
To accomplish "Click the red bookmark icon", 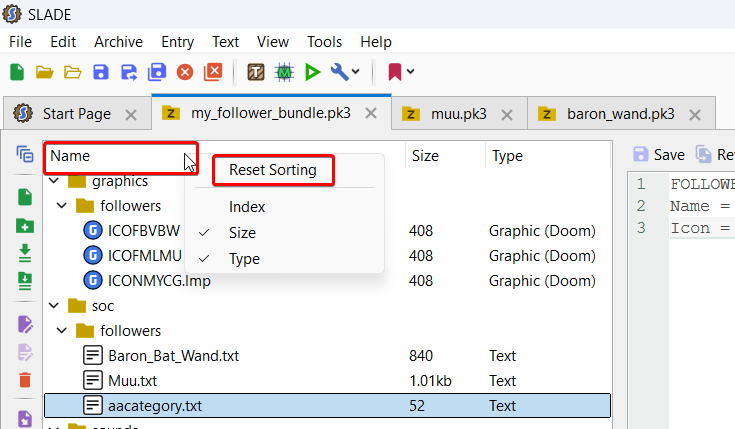I will coord(395,72).
